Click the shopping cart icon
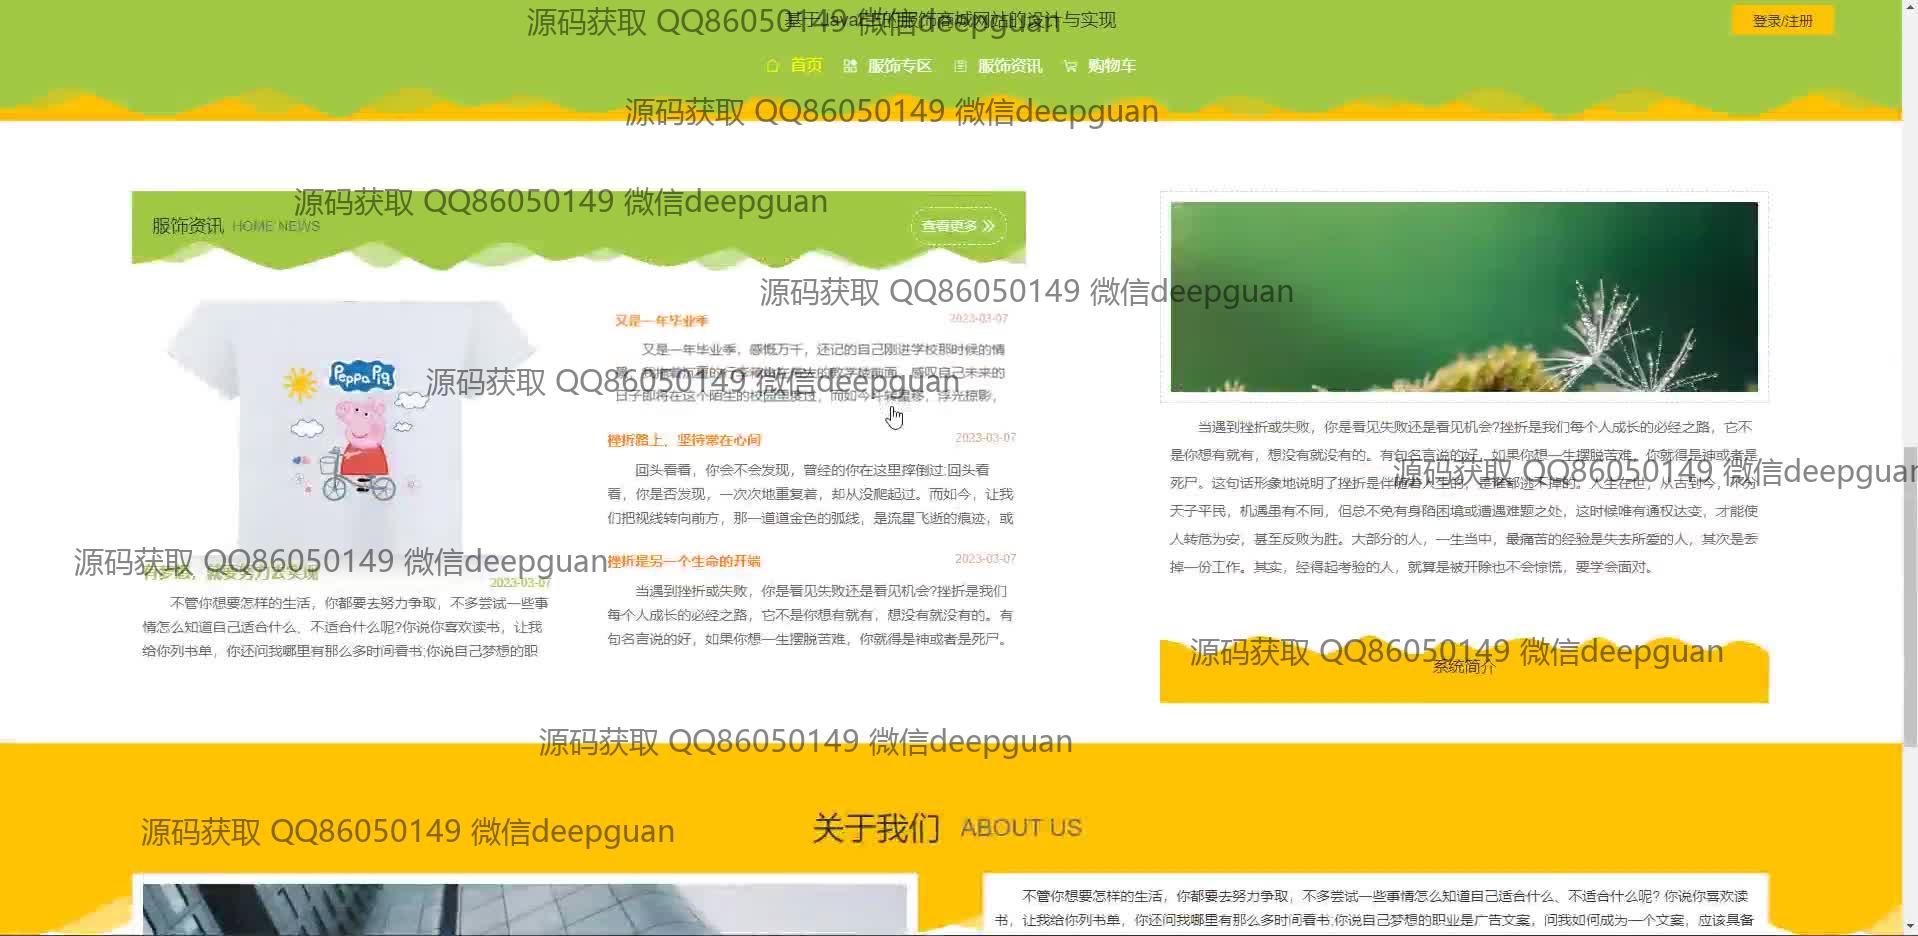 coord(1070,66)
